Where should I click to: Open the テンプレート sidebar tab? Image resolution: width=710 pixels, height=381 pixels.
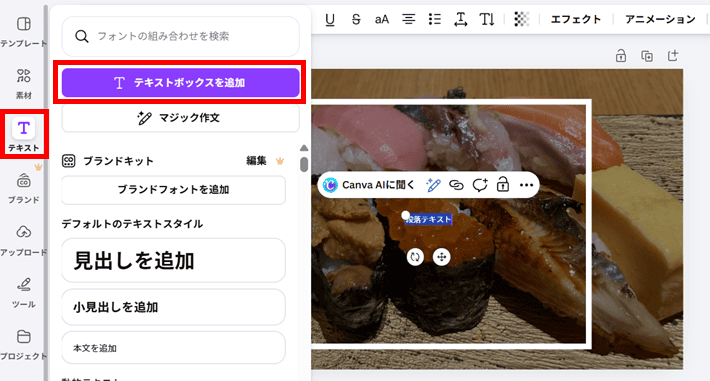tap(23, 32)
